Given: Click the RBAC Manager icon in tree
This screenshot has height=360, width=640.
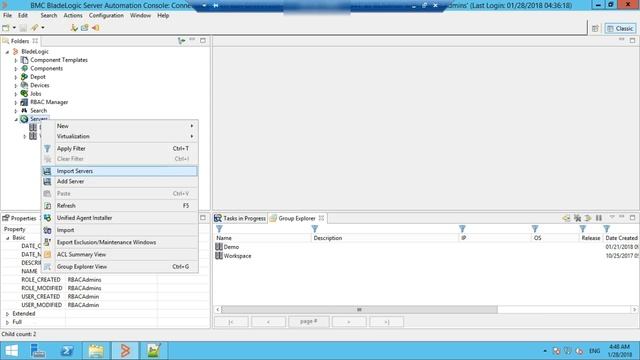Looking at the screenshot, I should point(24,102).
